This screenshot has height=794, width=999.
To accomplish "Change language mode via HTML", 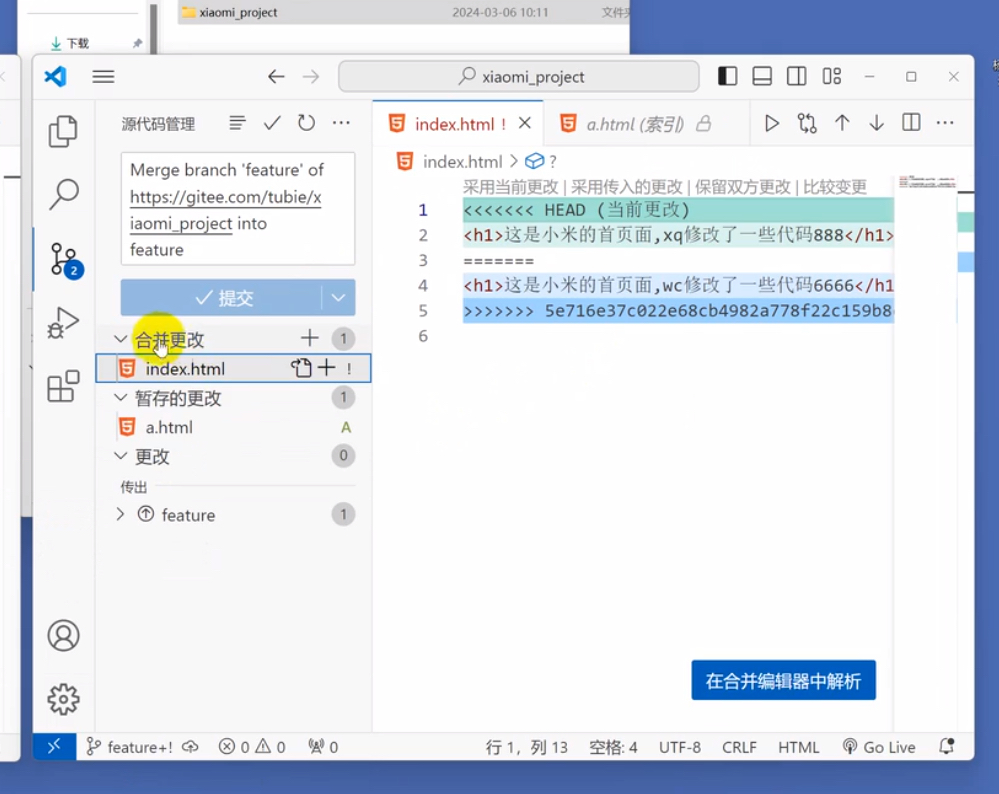I will point(798,747).
